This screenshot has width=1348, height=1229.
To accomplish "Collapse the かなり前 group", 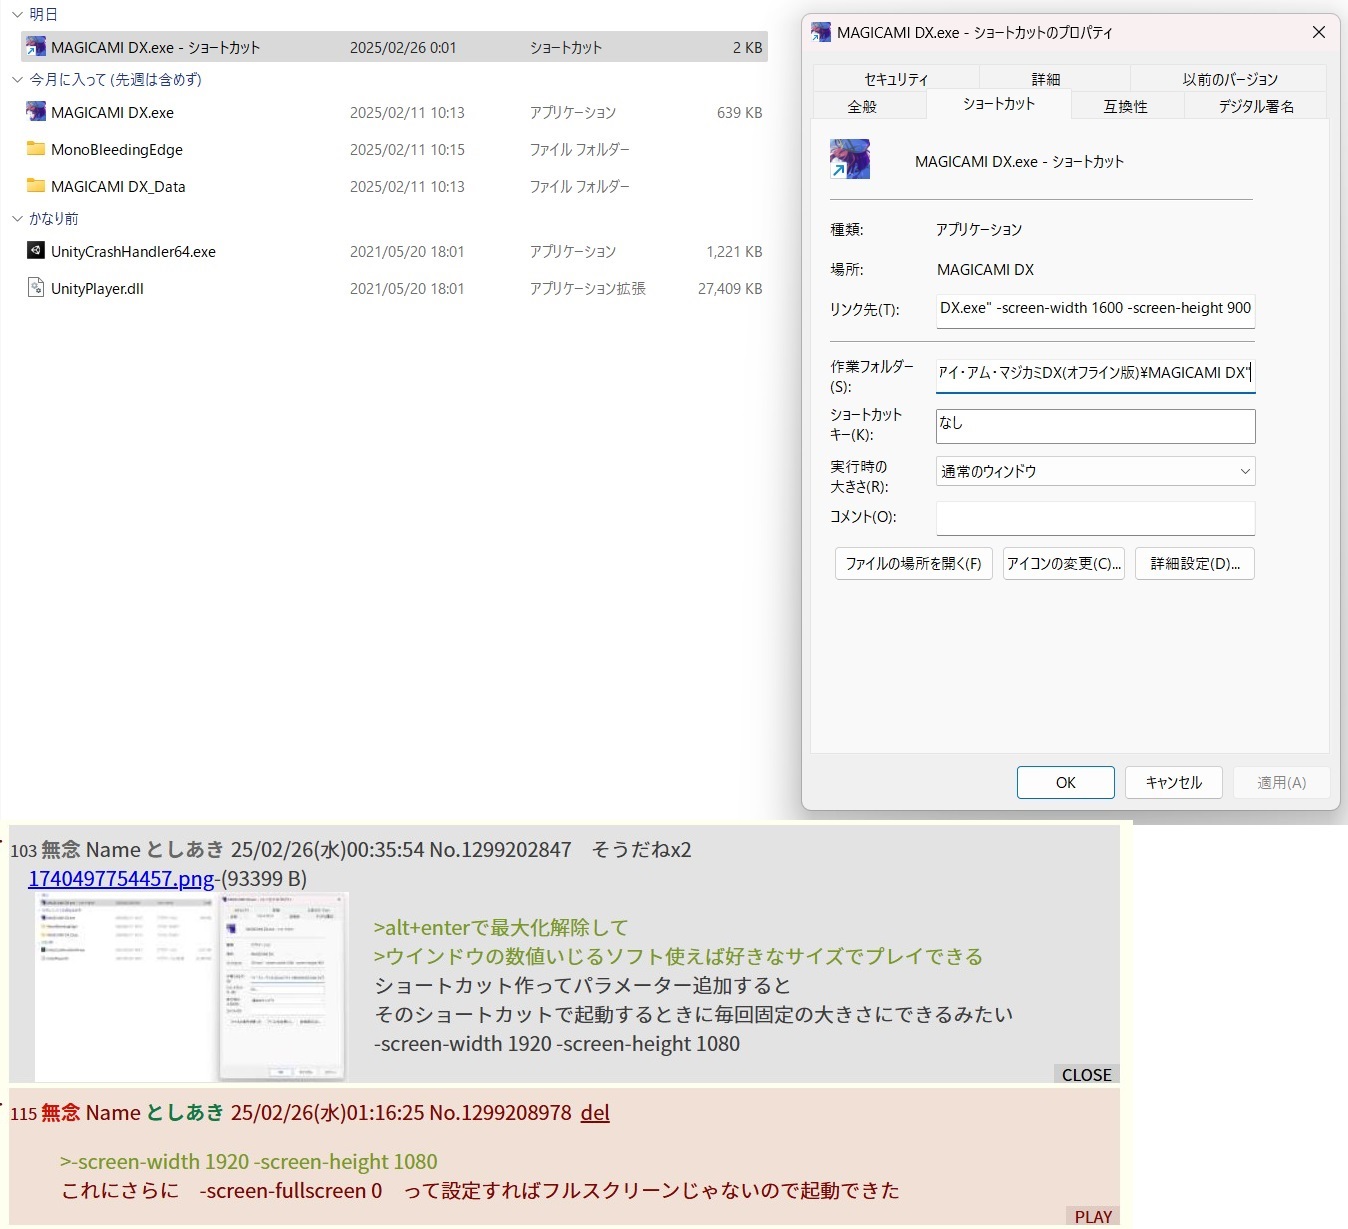I will pos(17,219).
